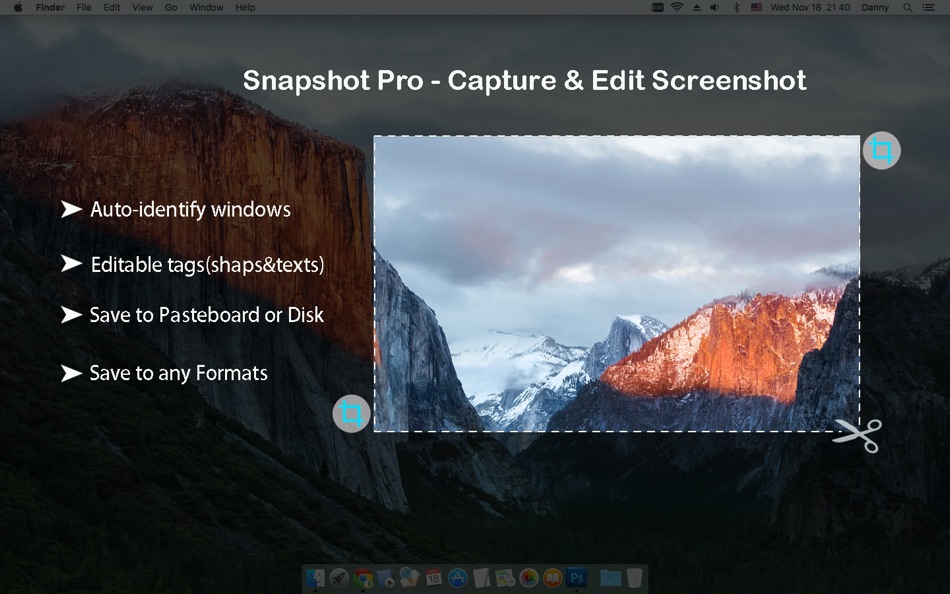Open the App Store from the Dock
Screen dimensions: 950x594
coord(457,578)
